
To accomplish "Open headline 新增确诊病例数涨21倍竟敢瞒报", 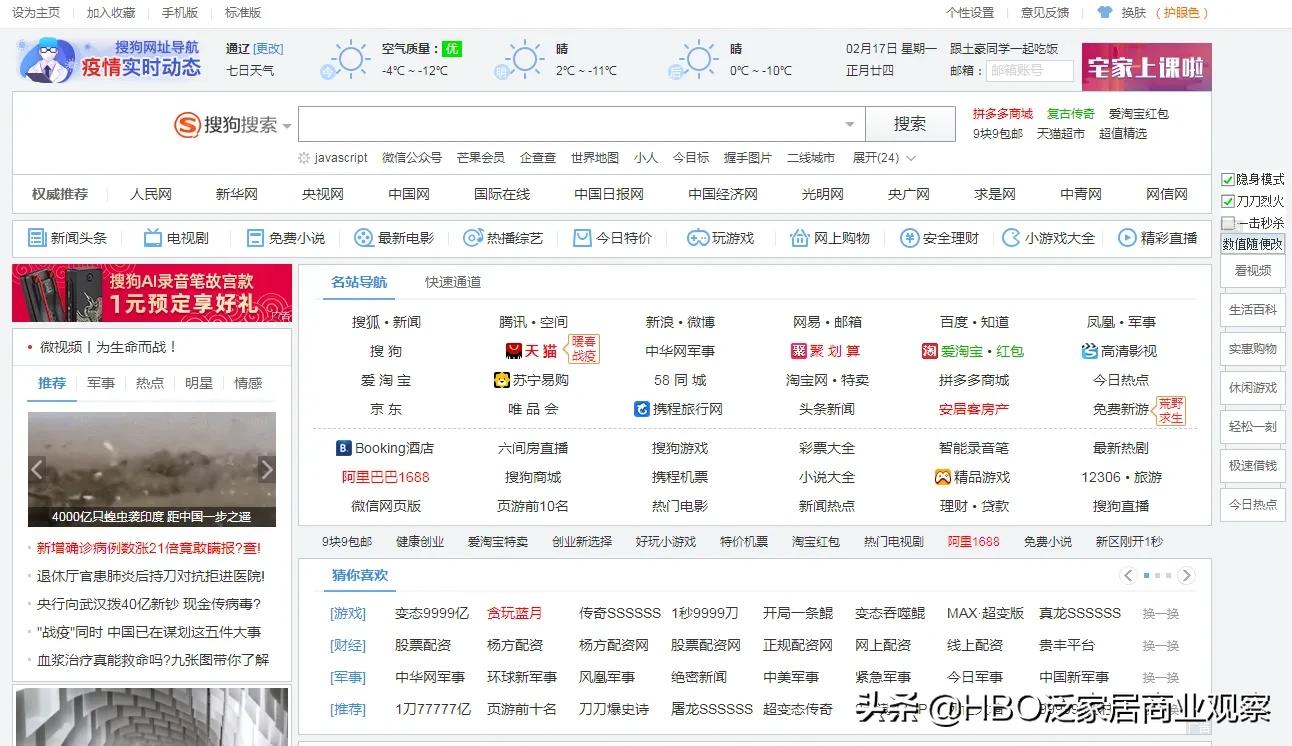I will 149,548.
